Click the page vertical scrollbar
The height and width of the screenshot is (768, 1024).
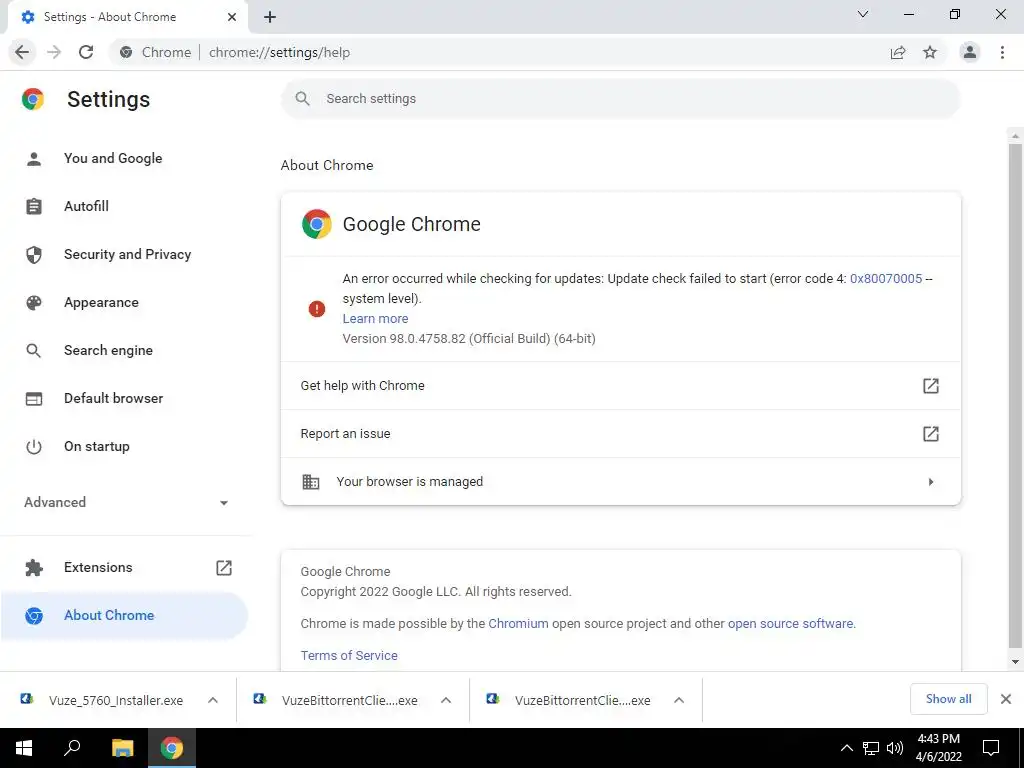point(1015,396)
